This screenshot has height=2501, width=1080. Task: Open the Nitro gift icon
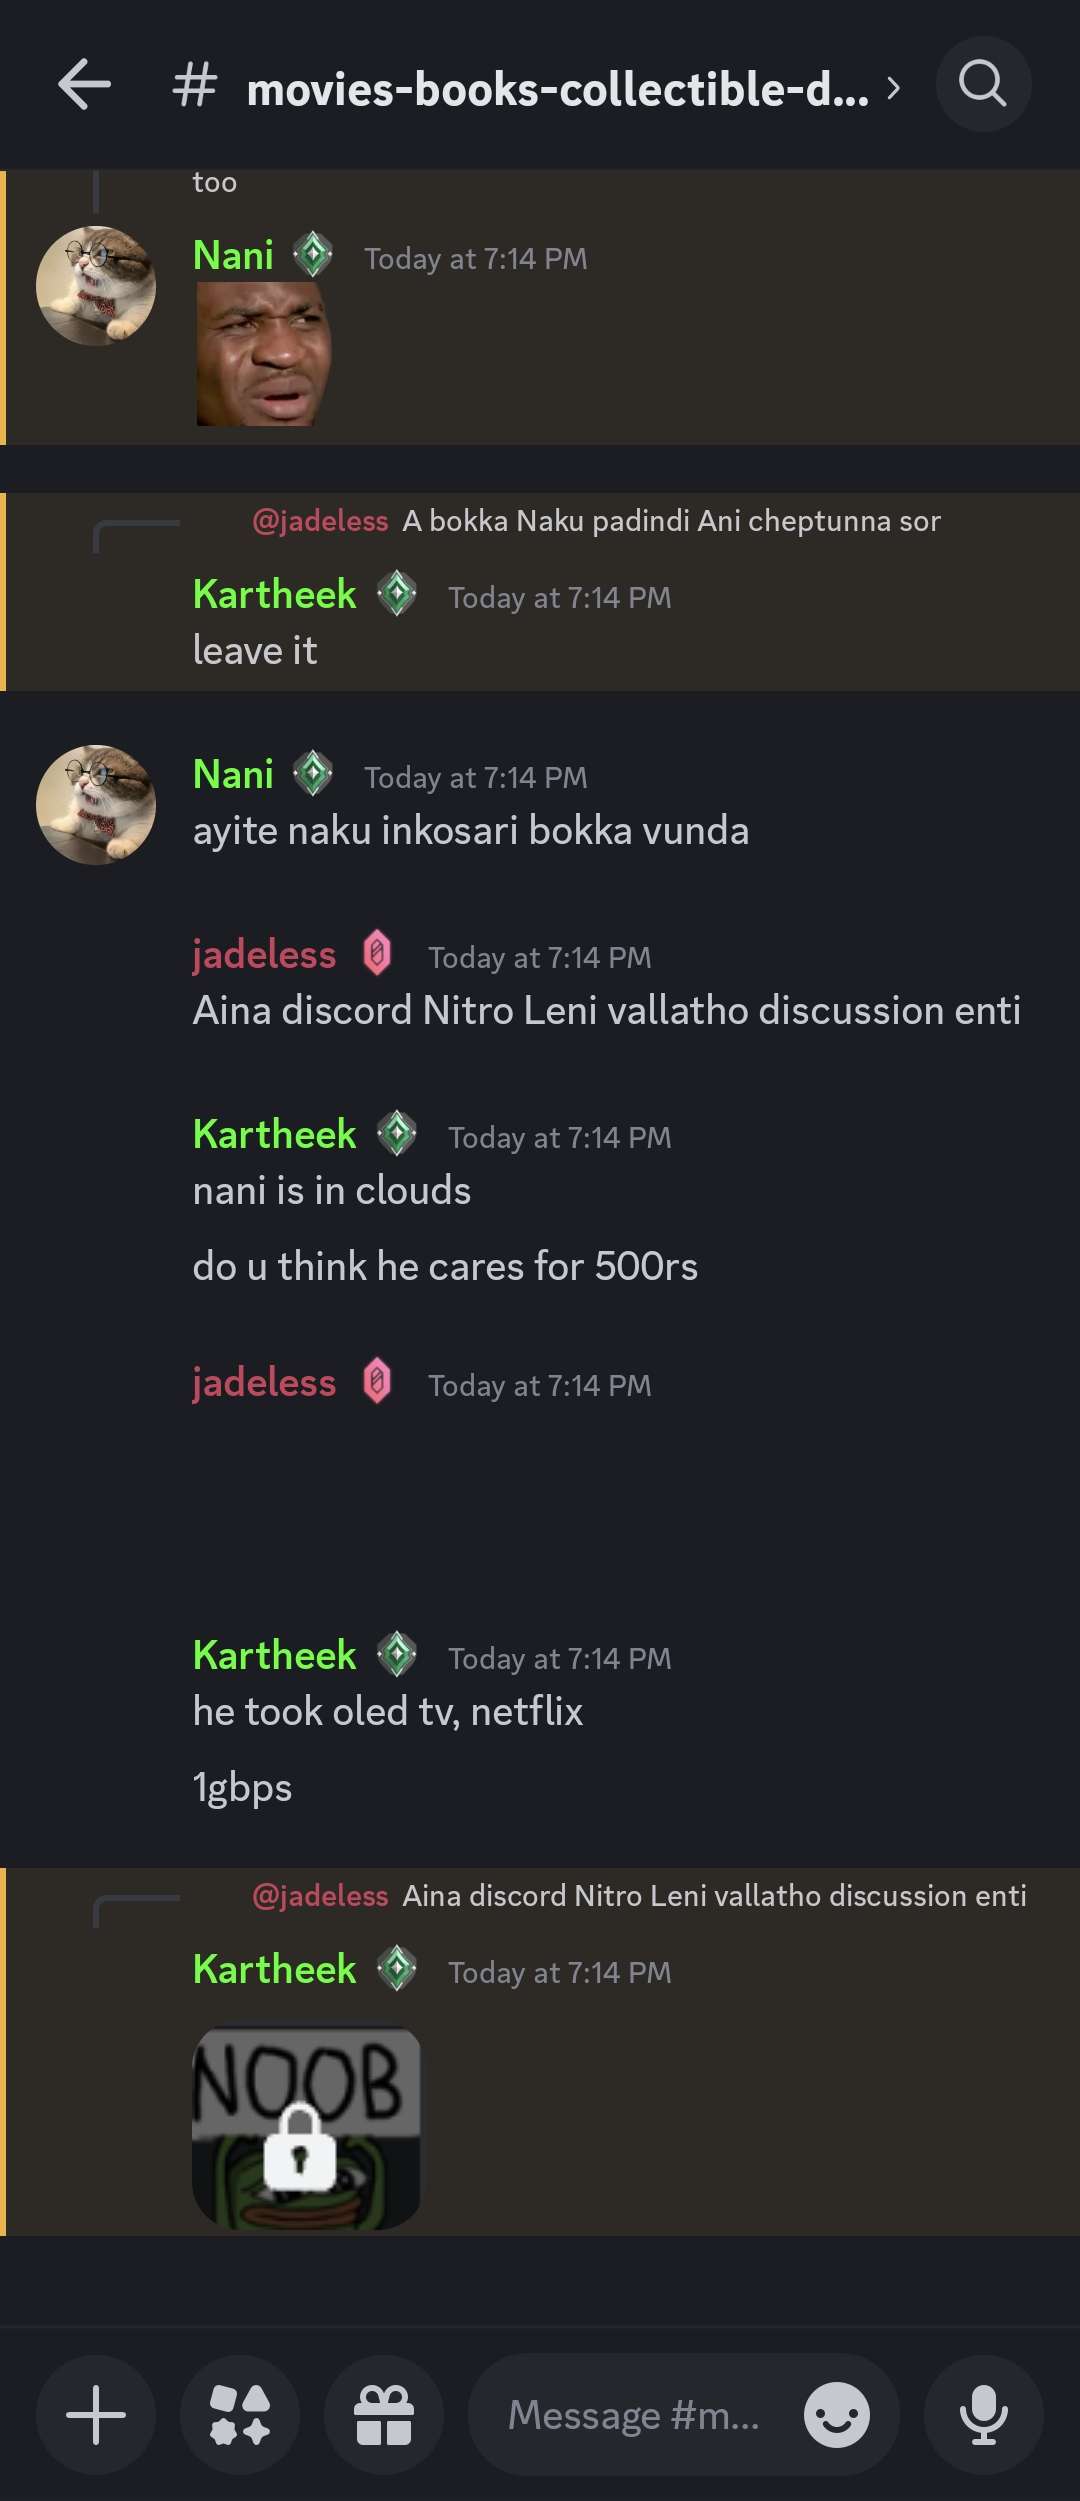(x=384, y=2415)
